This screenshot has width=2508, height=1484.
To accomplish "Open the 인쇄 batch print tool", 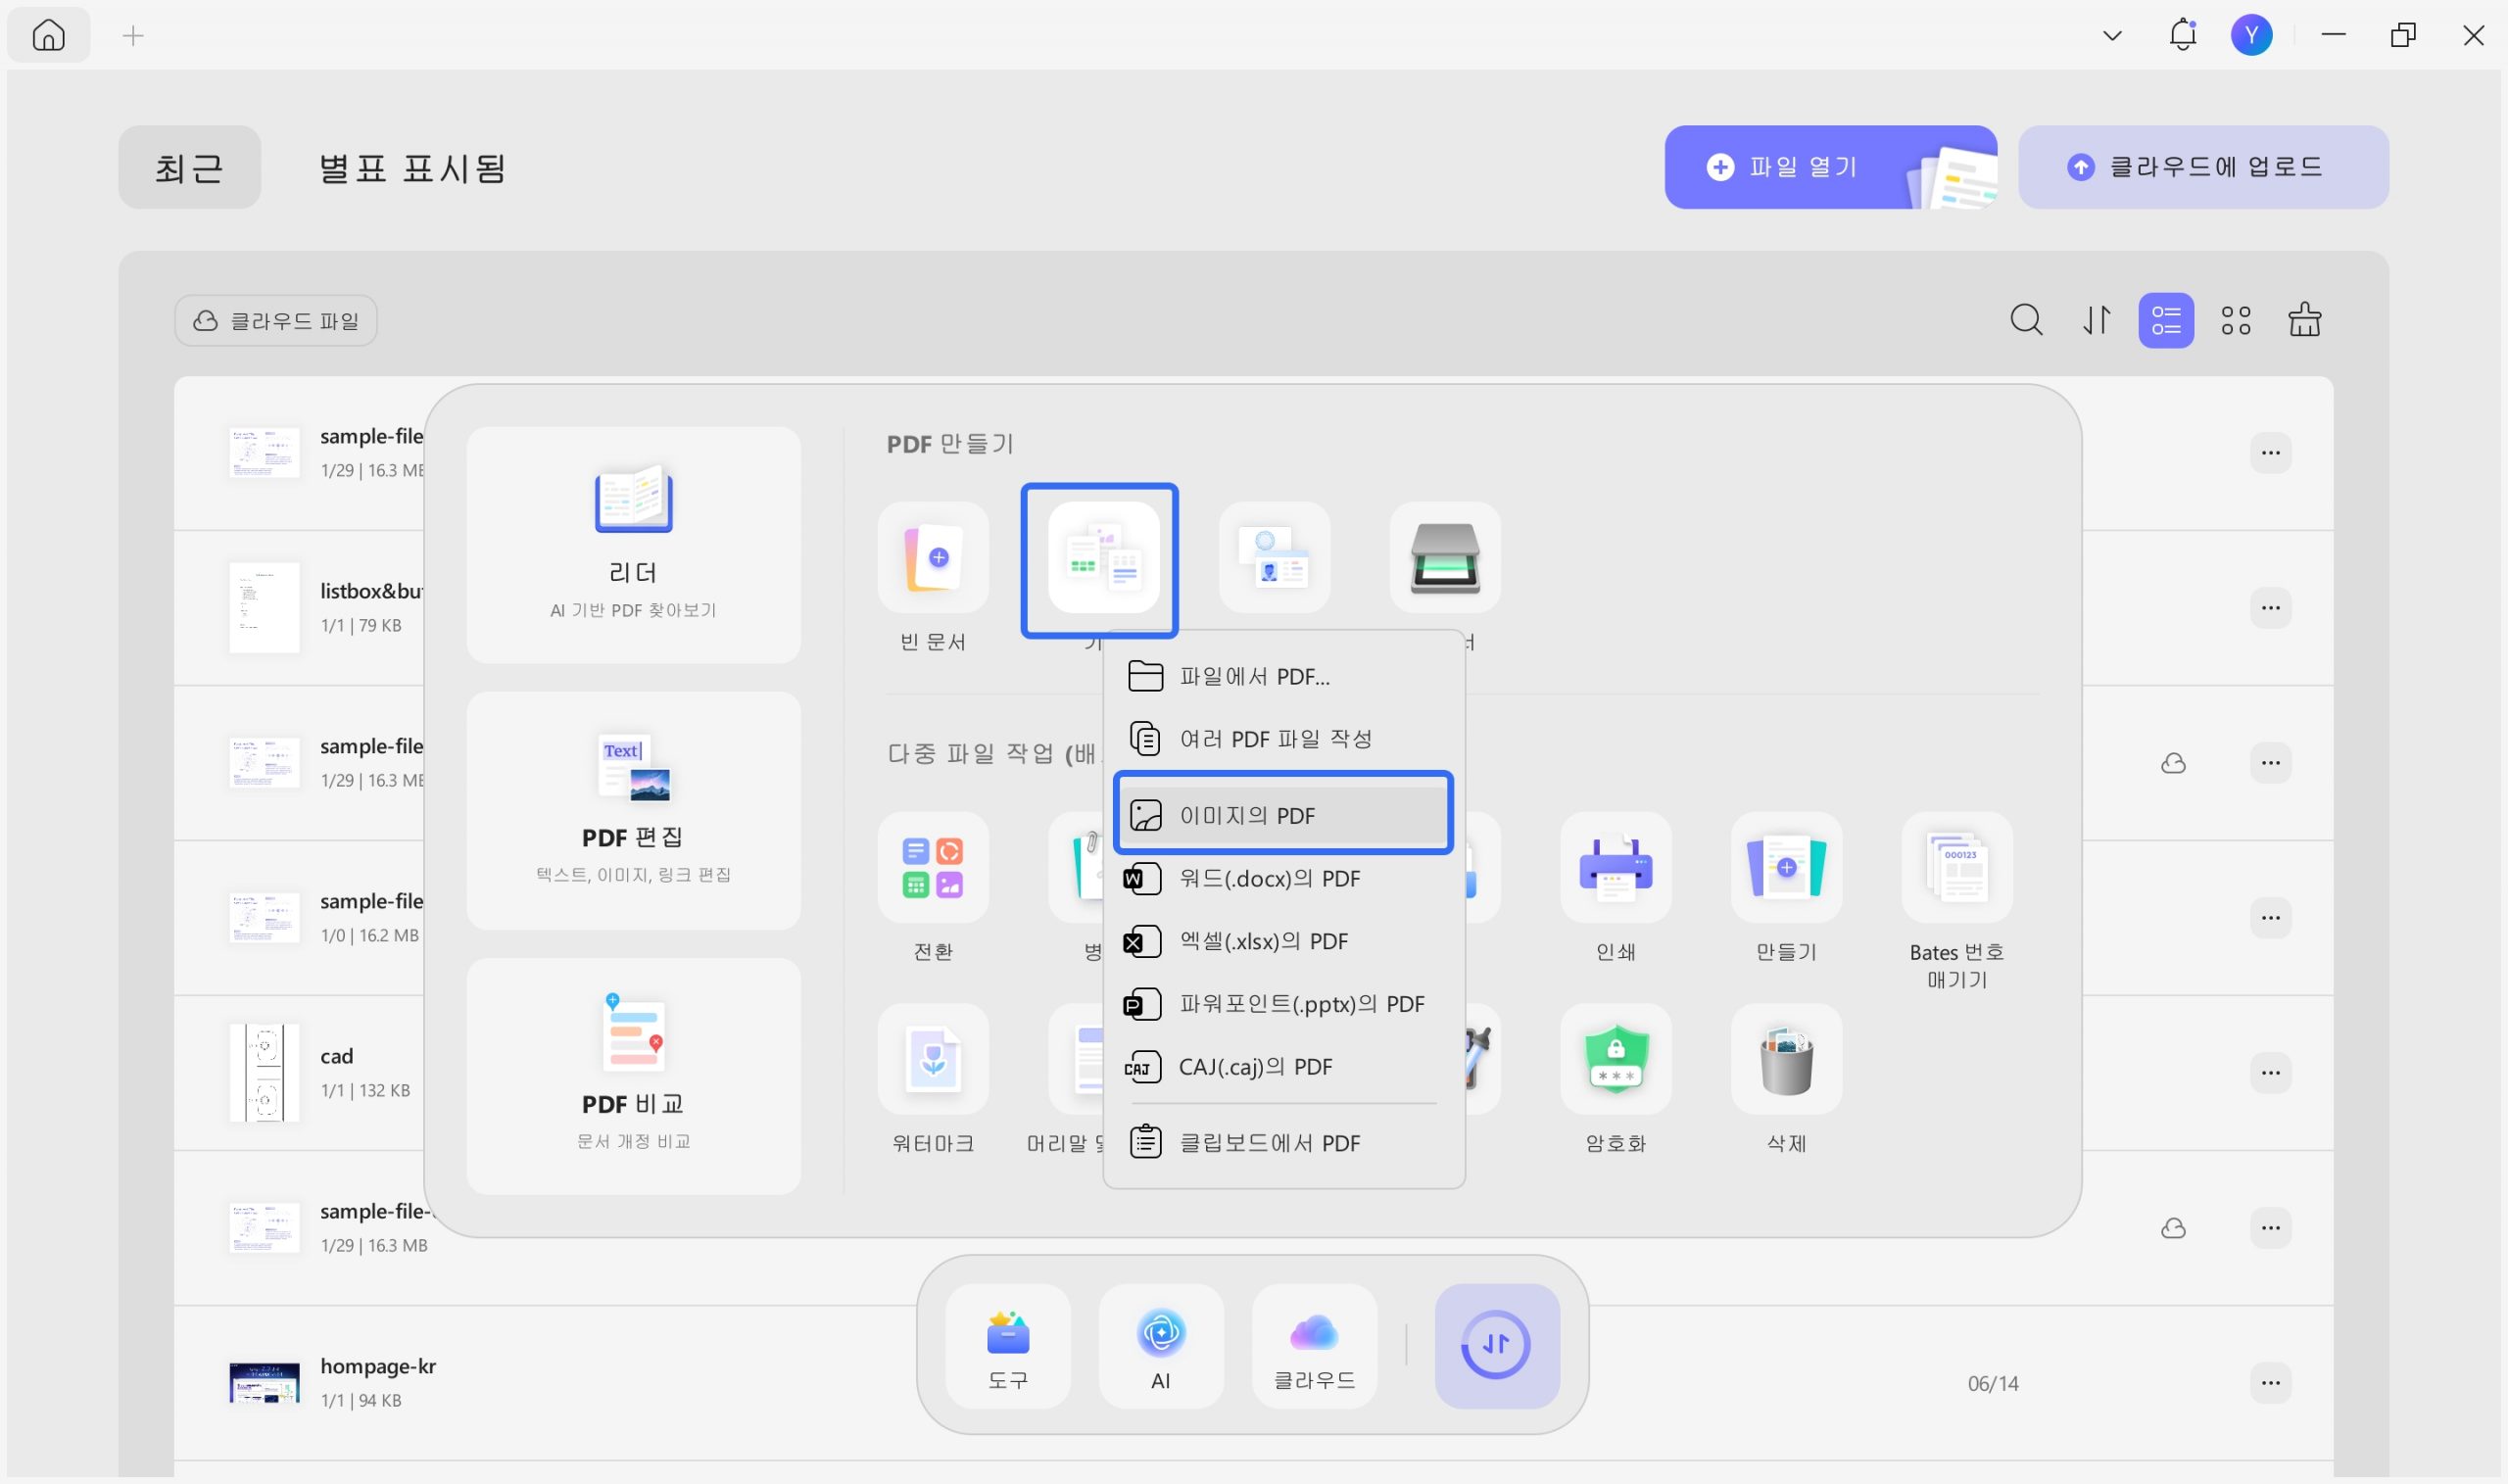I will 1615,867.
